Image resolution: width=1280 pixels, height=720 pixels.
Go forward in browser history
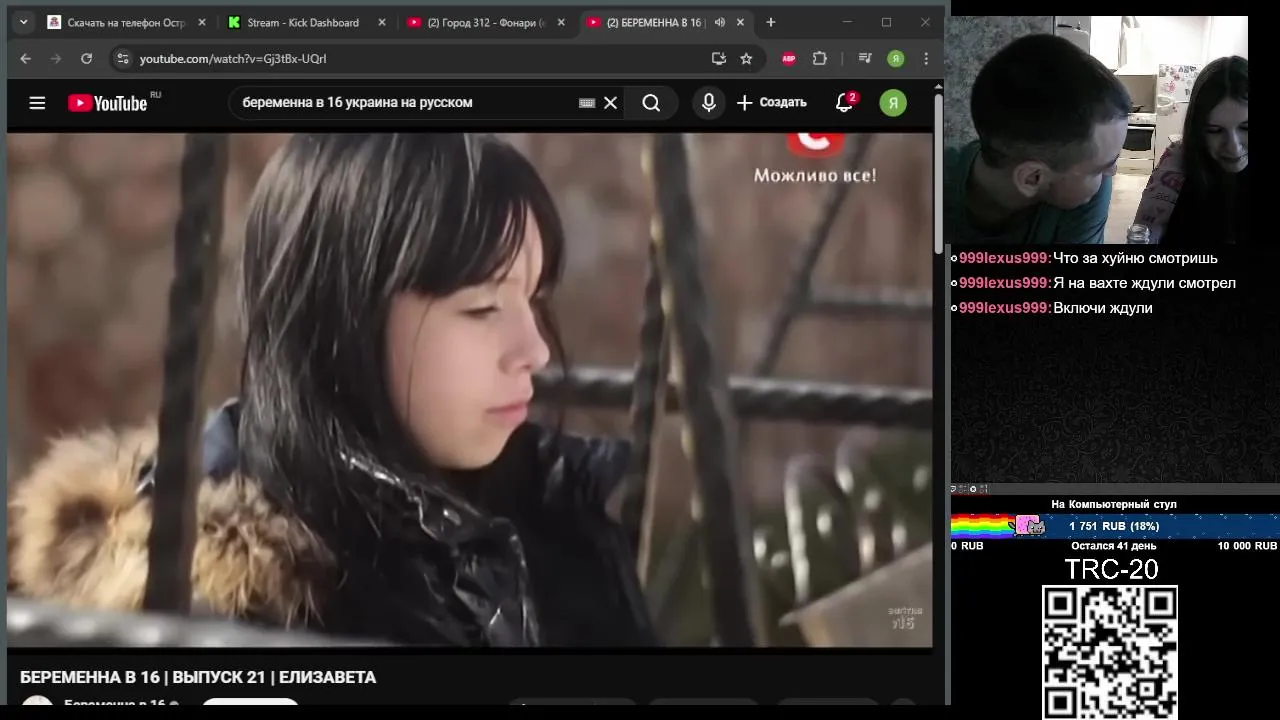click(x=56, y=59)
